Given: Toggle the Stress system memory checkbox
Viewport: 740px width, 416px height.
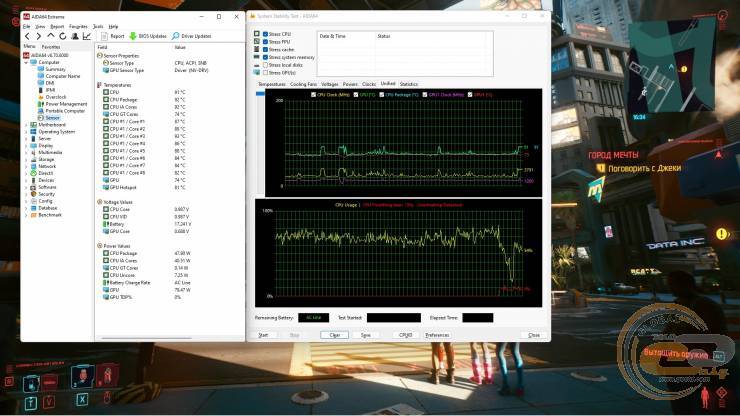Looking at the screenshot, I should pyautogui.click(x=265, y=57).
